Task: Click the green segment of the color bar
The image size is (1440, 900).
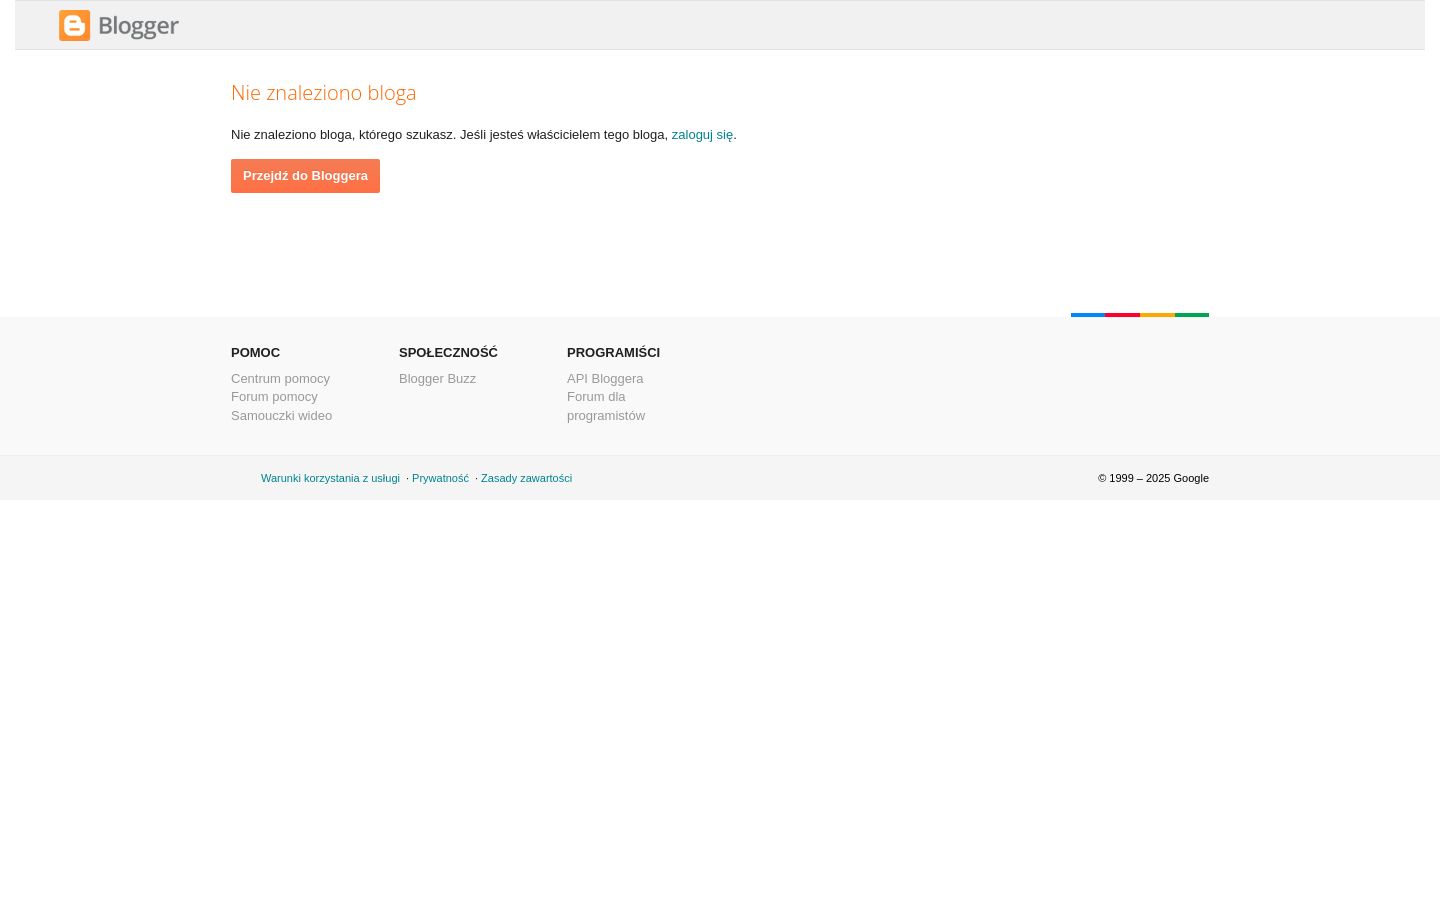Action: tap(1192, 315)
